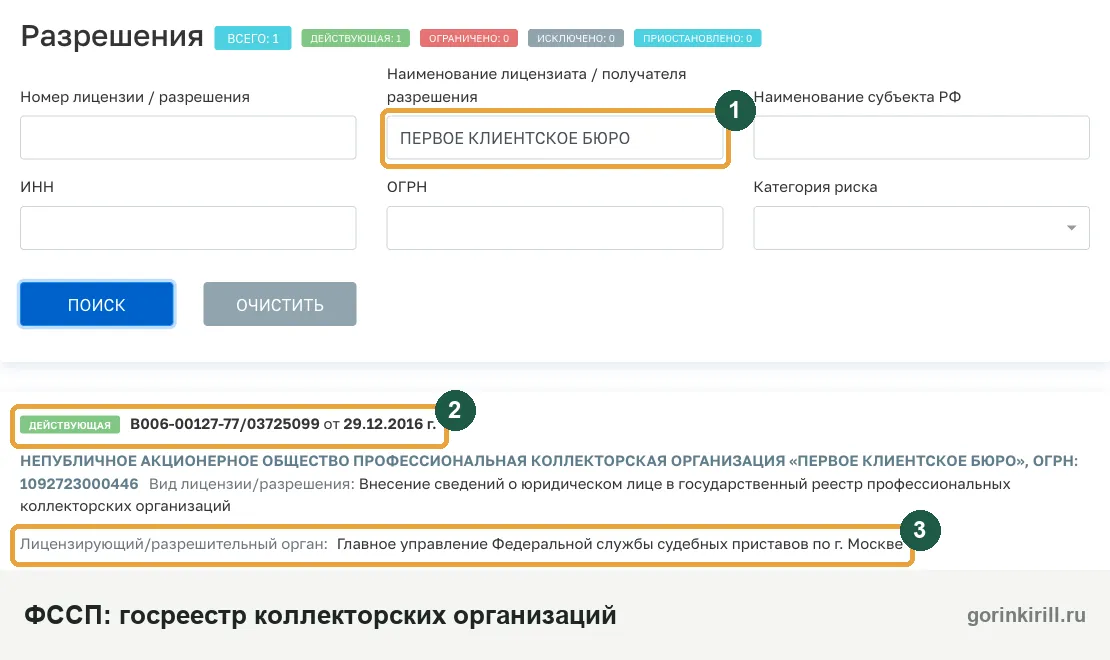This screenshot has height=660, width=1110.
Task: Click the ПОИСК search button
Action: [96, 305]
